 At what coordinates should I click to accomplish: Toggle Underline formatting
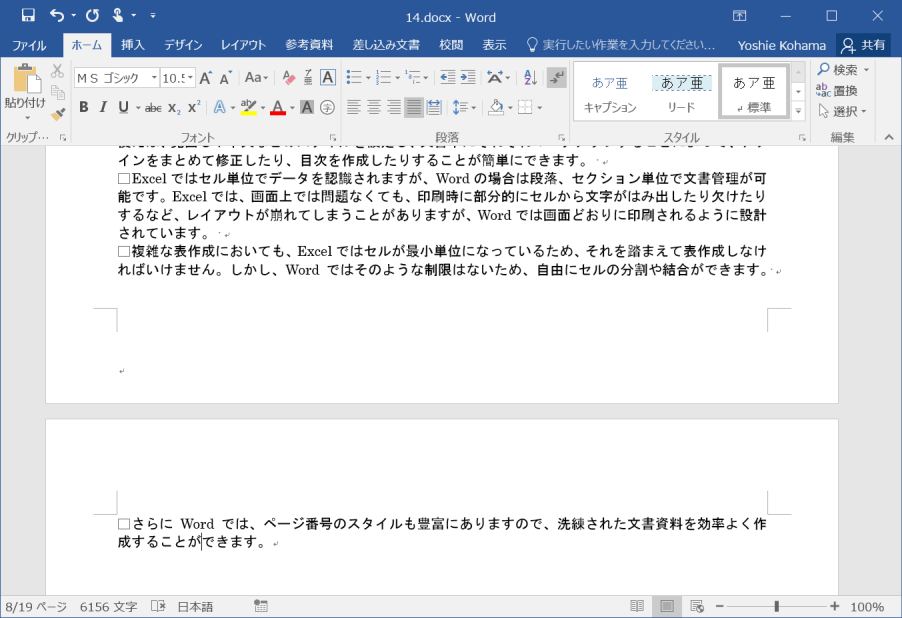tap(123, 107)
